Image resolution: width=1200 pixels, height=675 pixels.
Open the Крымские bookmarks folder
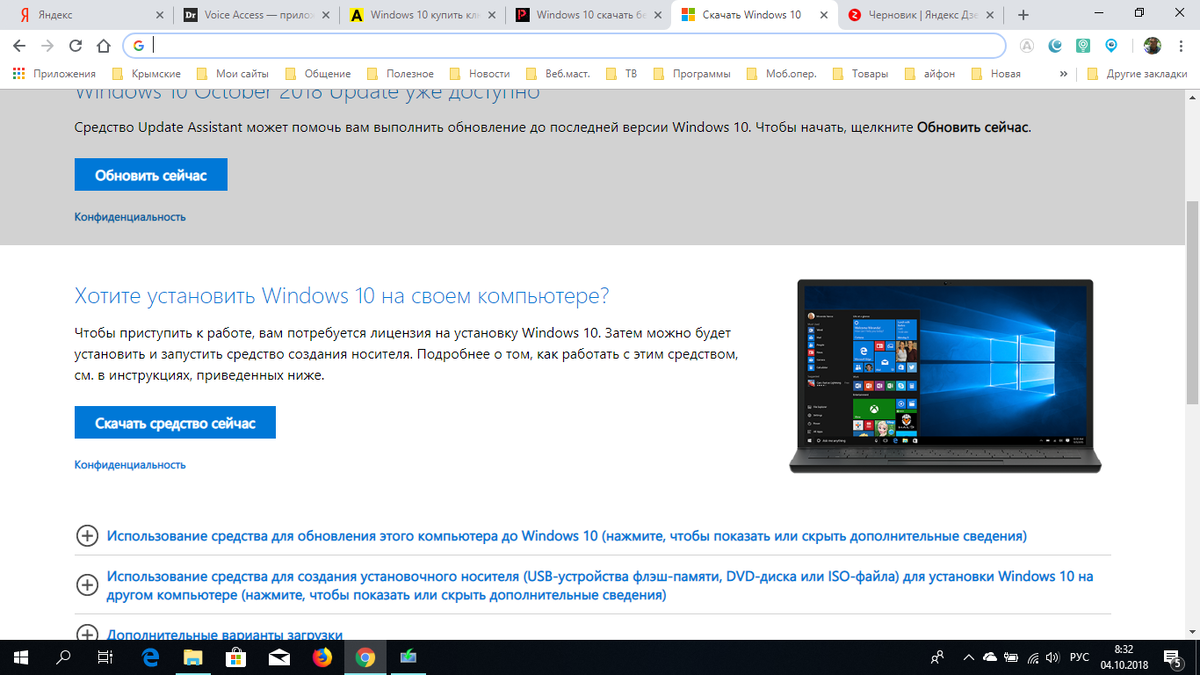click(x=145, y=74)
